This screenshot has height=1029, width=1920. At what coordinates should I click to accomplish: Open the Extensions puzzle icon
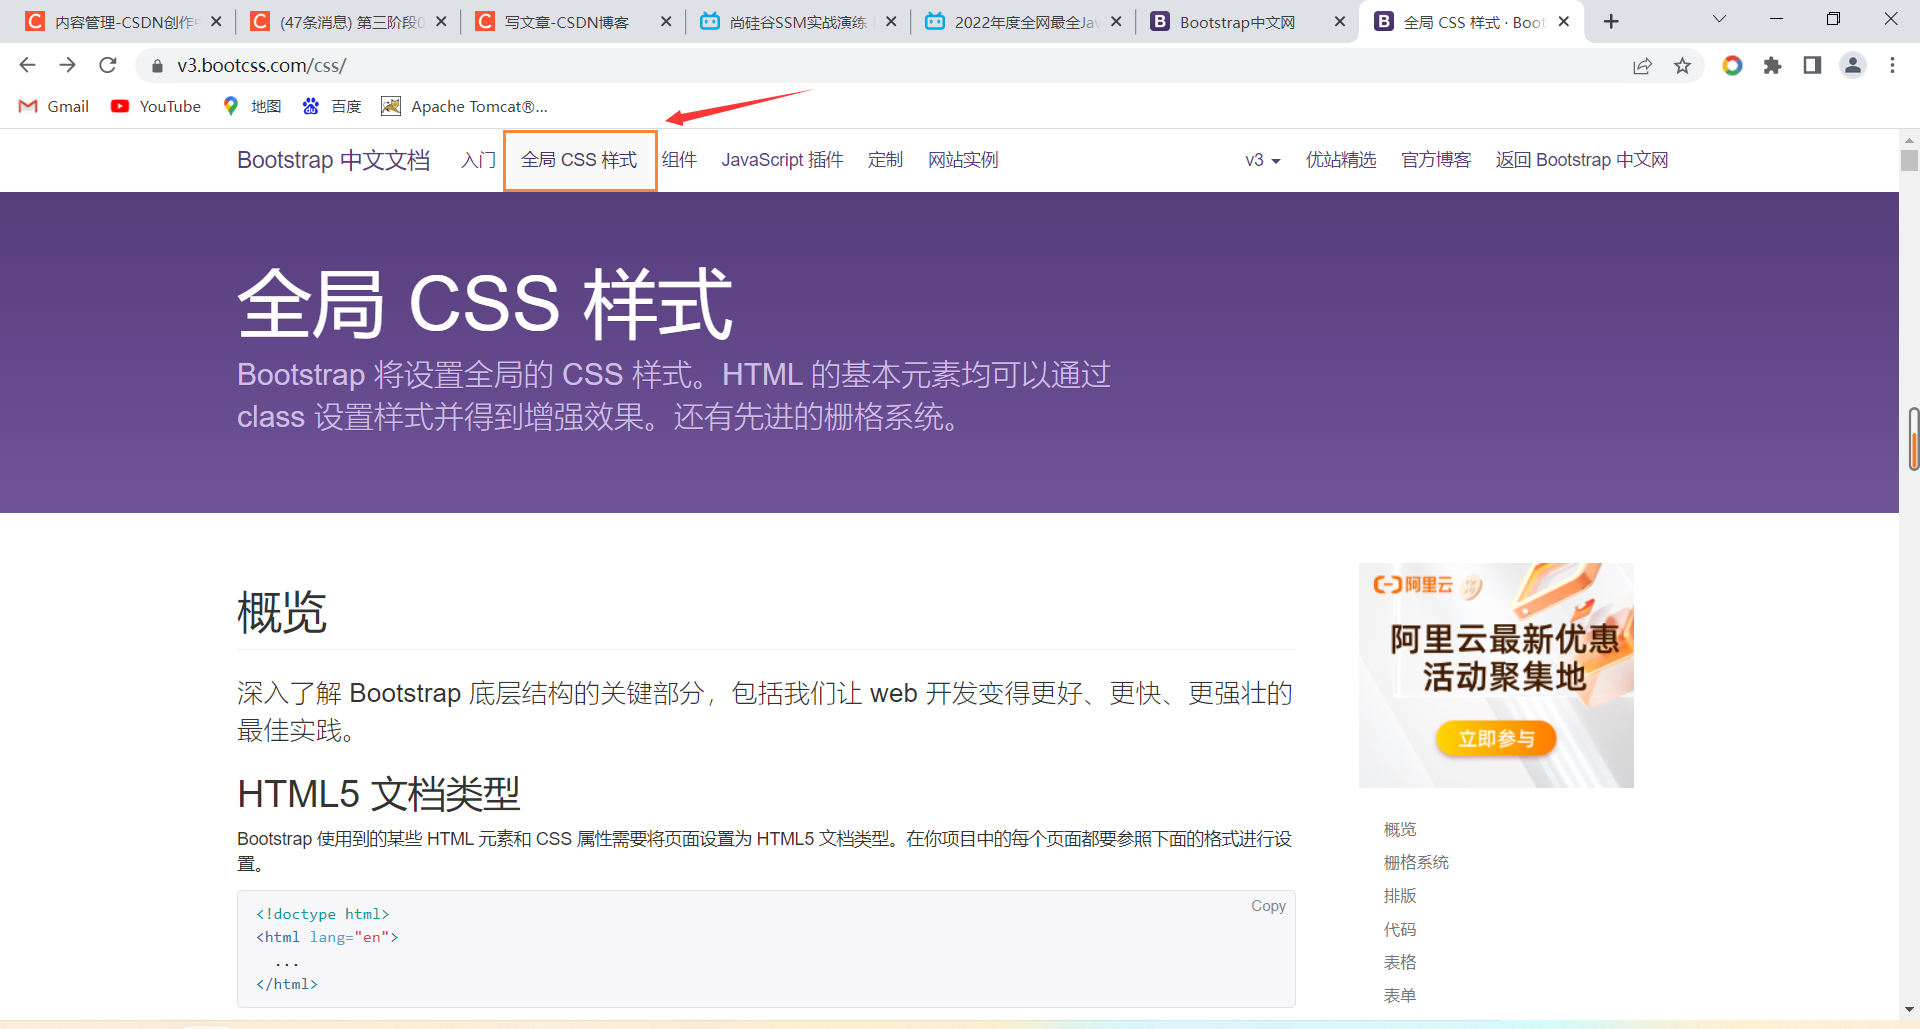pos(1772,66)
